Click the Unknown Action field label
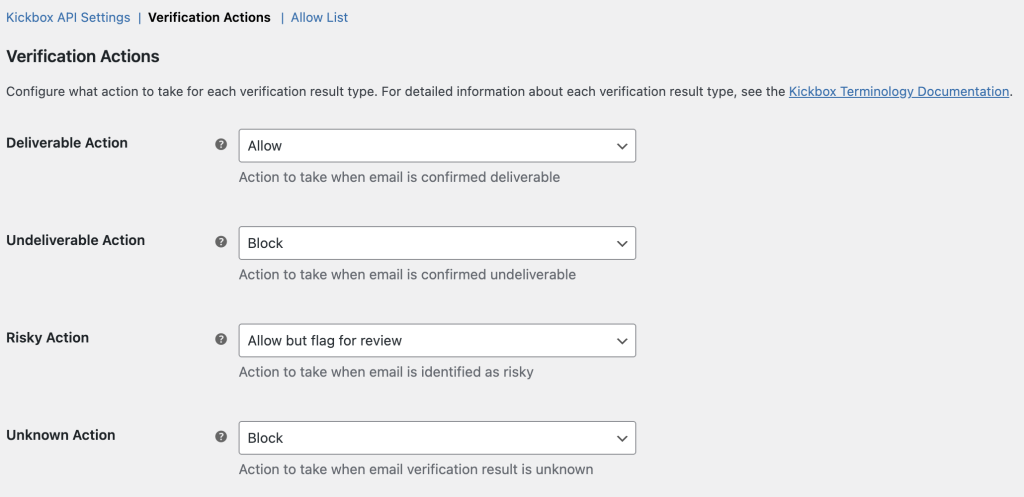The height and width of the screenshot is (497, 1024). [61, 435]
